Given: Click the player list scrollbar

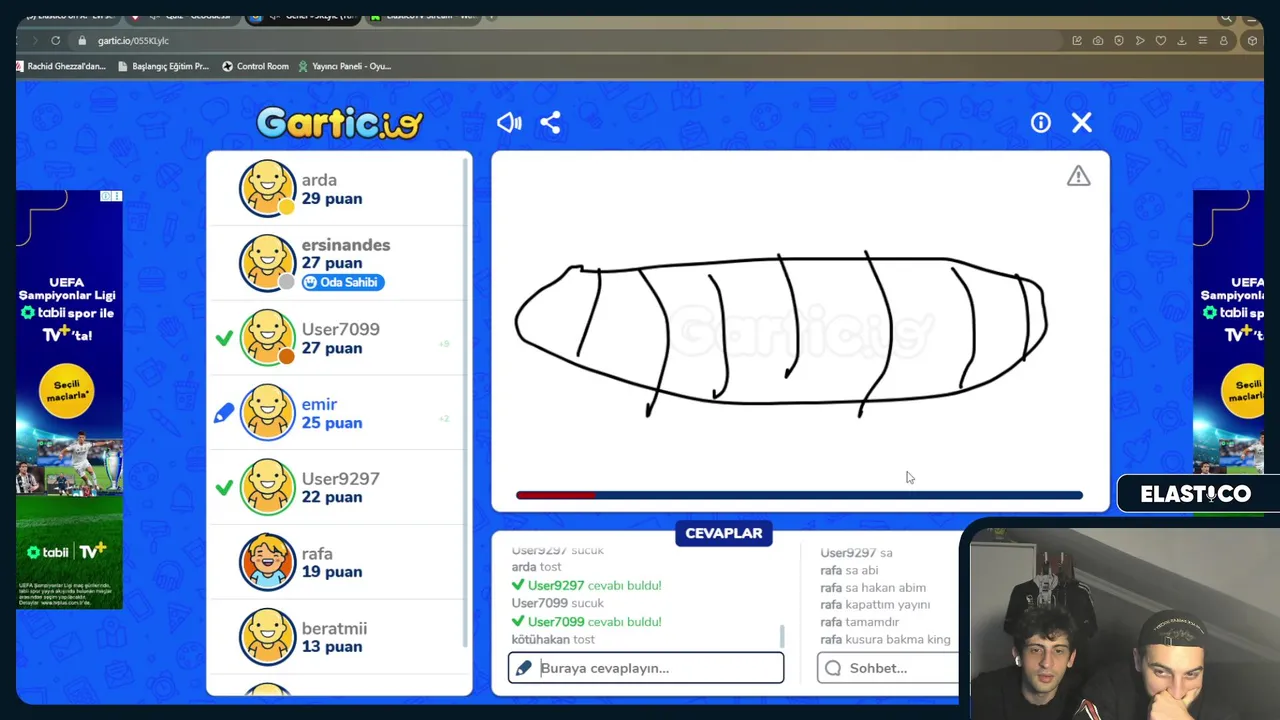Looking at the screenshot, I should (x=465, y=400).
